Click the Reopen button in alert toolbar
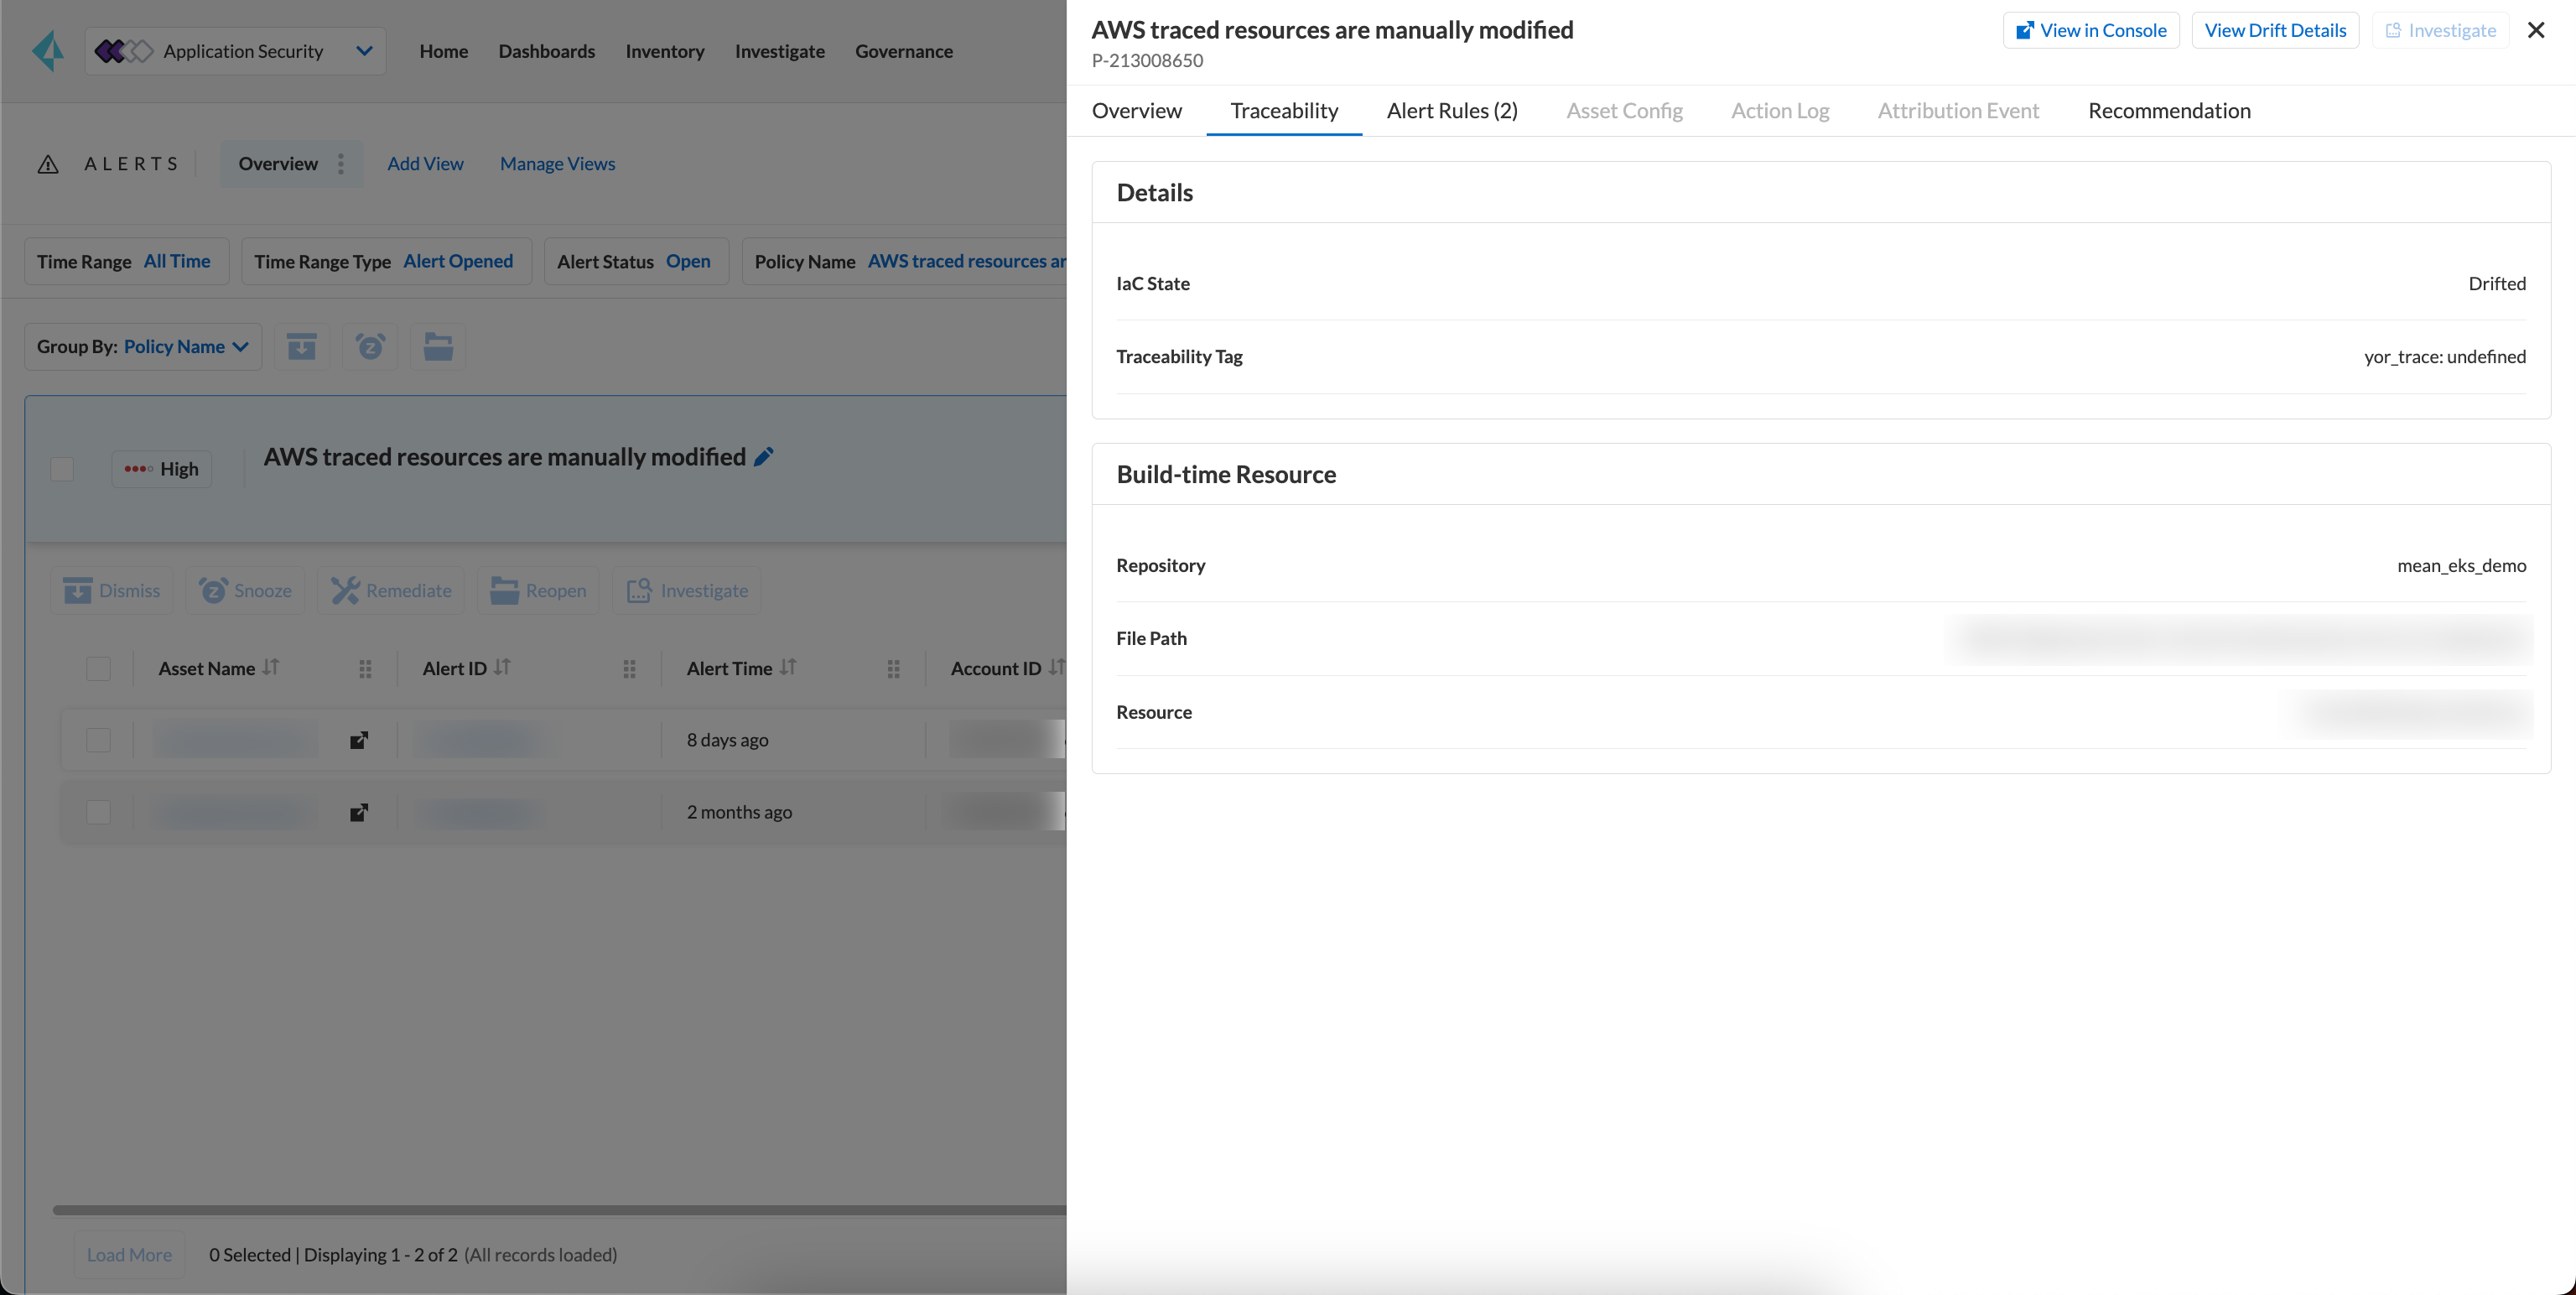This screenshot has width=2576, height=1295. [x=538, y=591]
